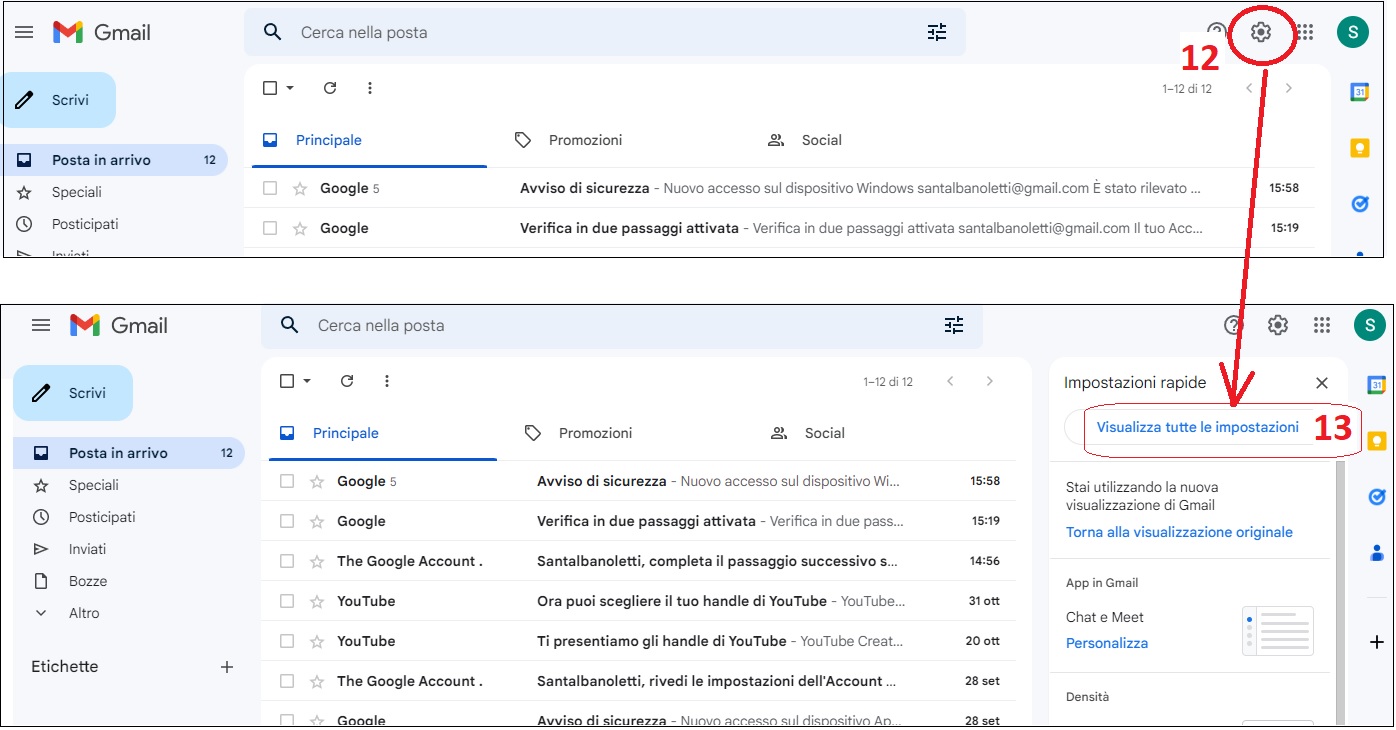This screenshot has width=1396, height=730.
Task: Open the three-dot More menu in lower Gmail window
Action: tap(387, 381)
